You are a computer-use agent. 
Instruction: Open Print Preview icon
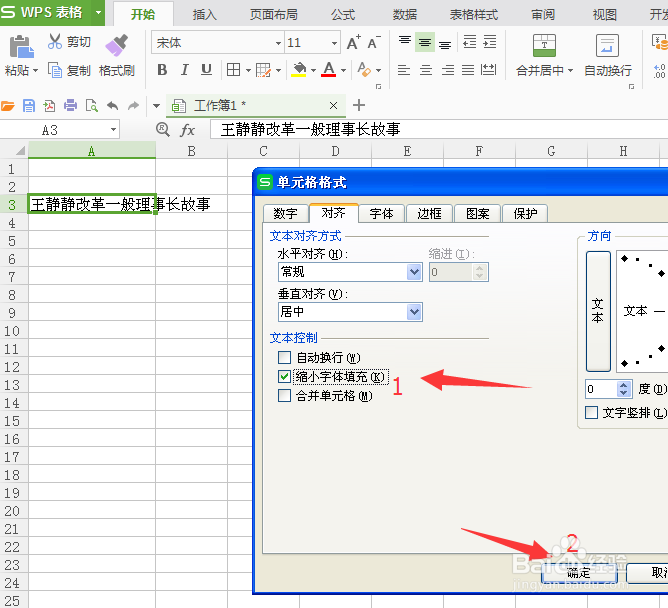point(92,105)
